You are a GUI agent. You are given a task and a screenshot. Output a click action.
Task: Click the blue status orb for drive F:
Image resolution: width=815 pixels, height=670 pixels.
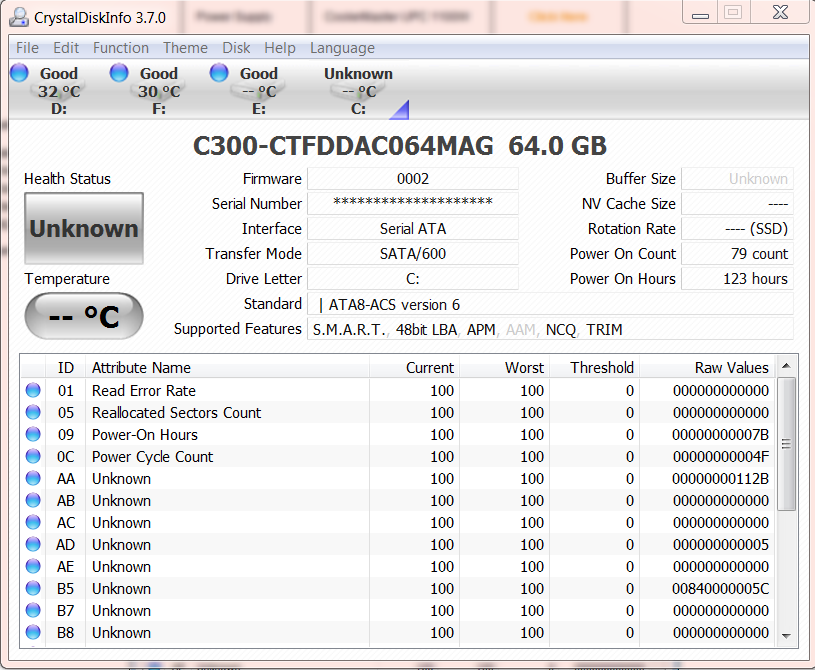(x=119, y=72)
